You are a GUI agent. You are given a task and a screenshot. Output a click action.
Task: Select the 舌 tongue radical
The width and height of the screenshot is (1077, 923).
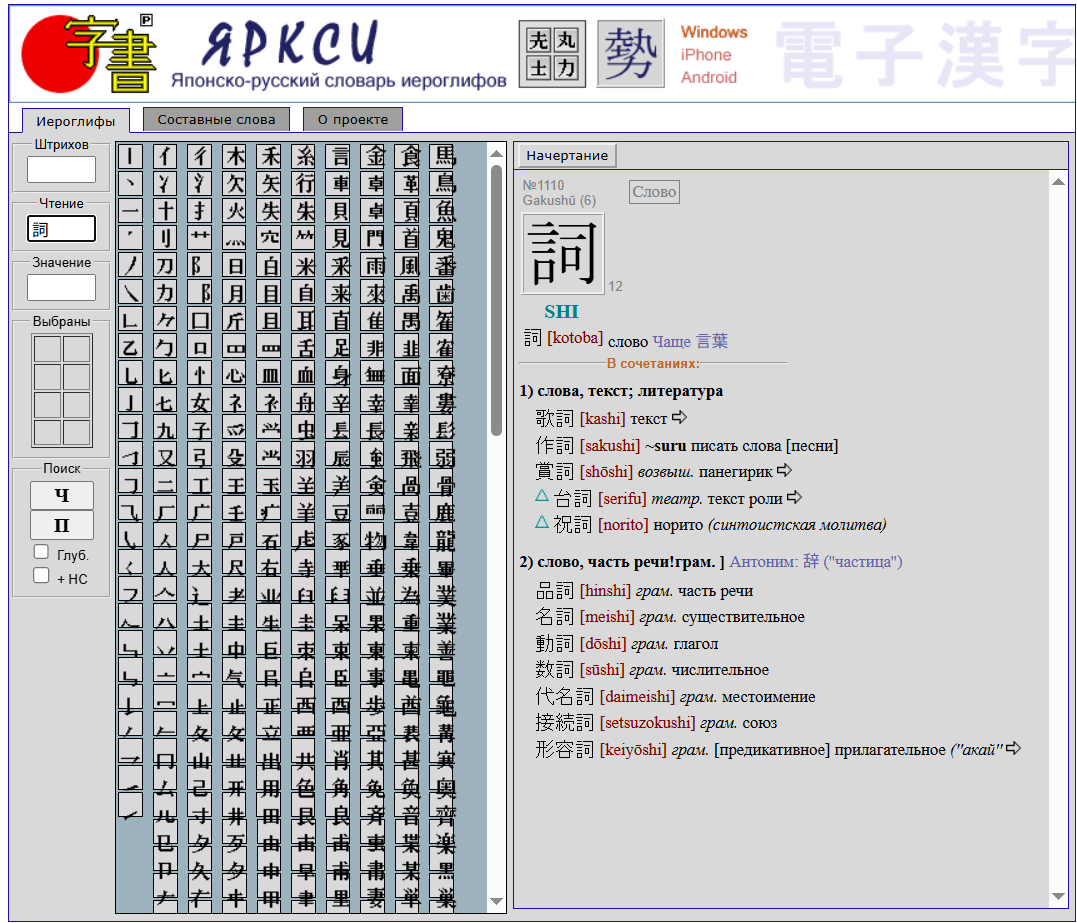click(304, 348)
